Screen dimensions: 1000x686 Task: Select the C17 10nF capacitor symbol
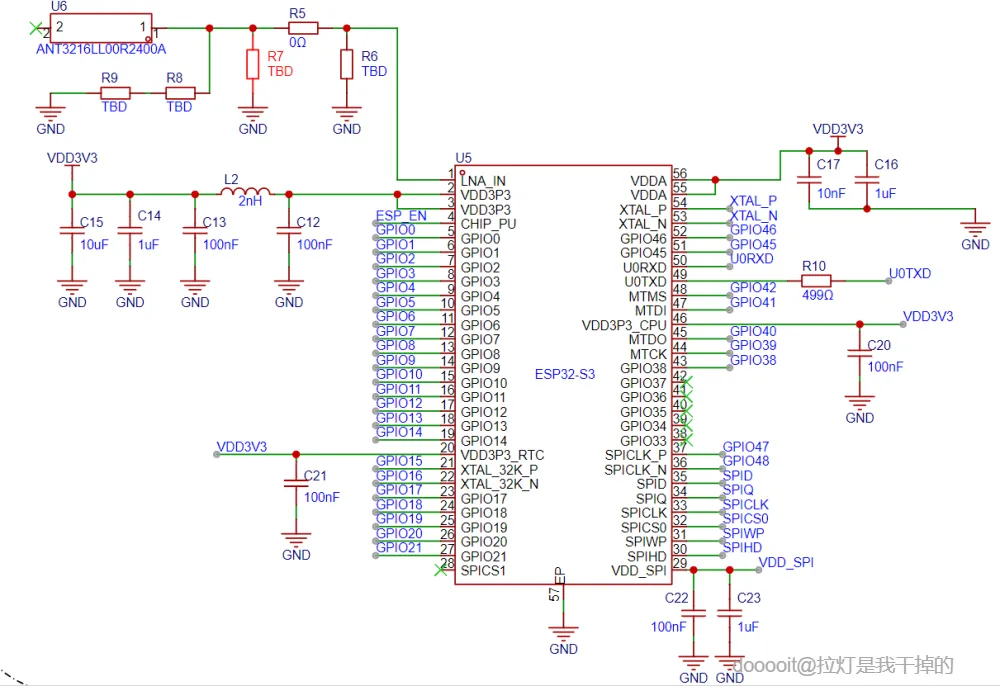[x=809, y=180]
